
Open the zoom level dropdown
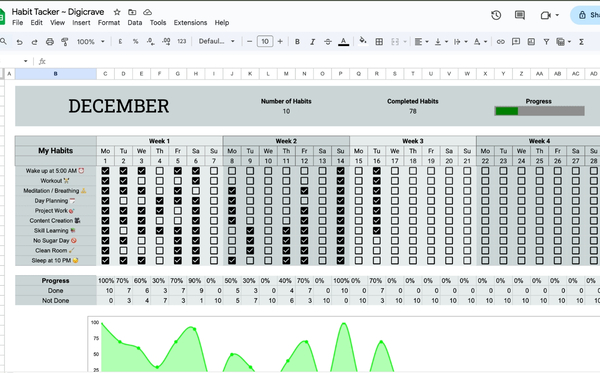pyautogui.click(x=91, y=42)
